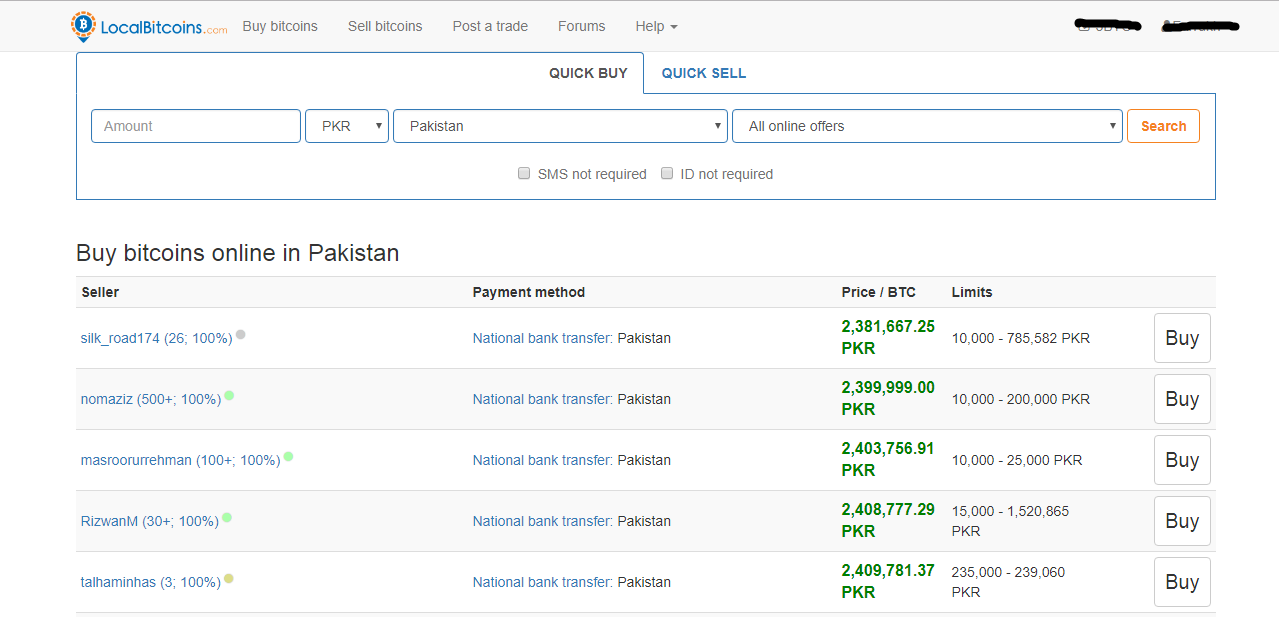
Task: Open nomaziz (500+; 100%) profile
Action: pyautogui.click(x=151, y=399)
